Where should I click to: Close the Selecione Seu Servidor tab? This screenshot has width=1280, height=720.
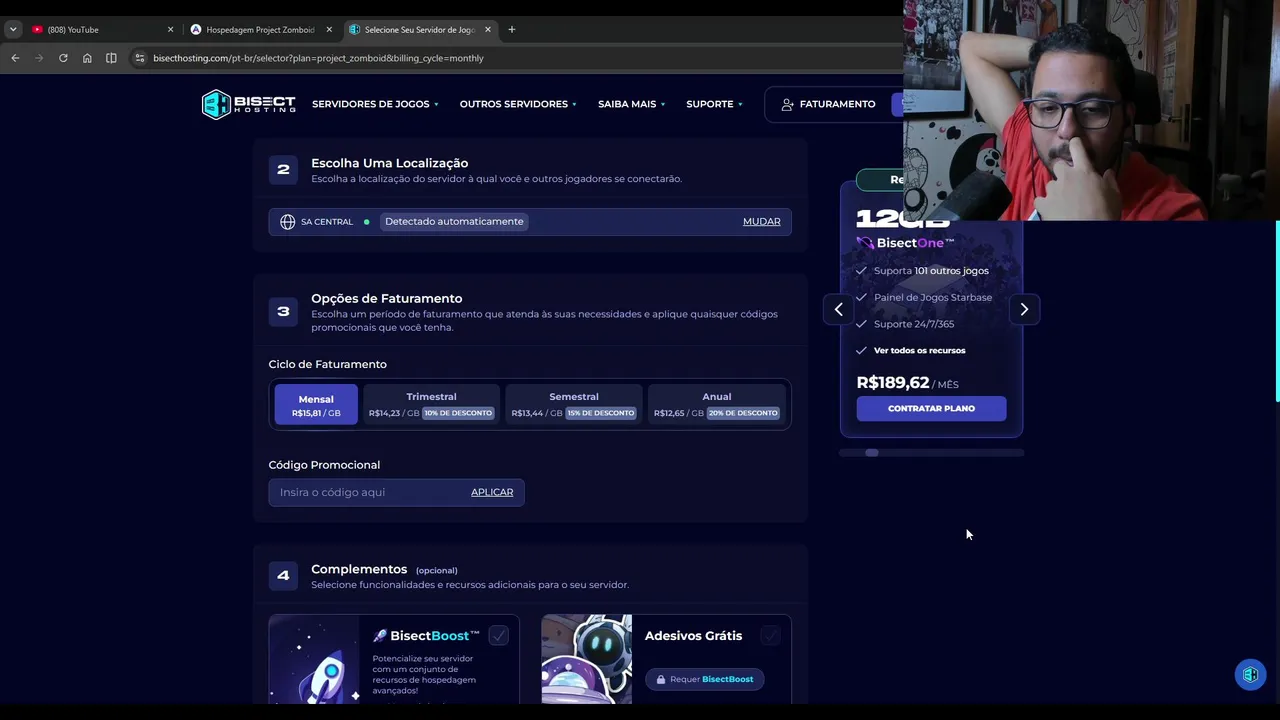coord(488,30)
